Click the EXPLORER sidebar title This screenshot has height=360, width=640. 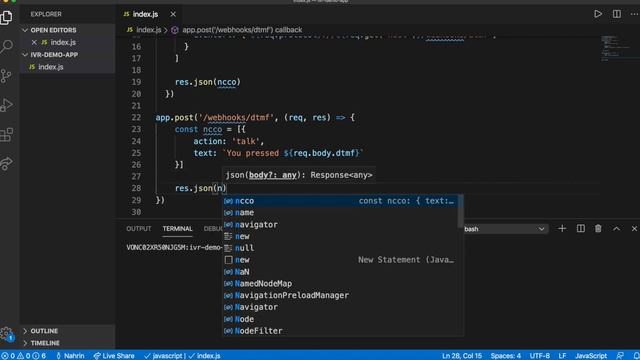pyautogui.click(x=46, y=14)
